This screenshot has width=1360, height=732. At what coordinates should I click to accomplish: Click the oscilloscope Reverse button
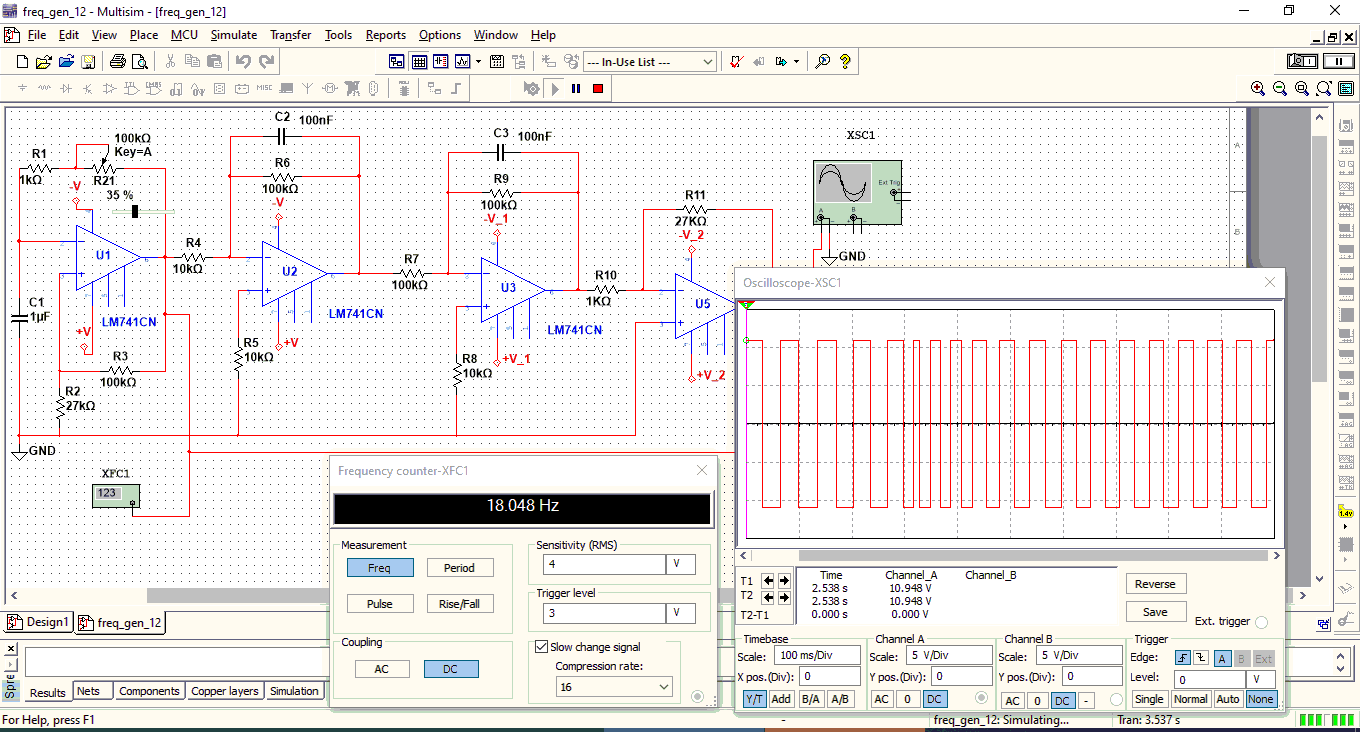tap(1155, 584)
